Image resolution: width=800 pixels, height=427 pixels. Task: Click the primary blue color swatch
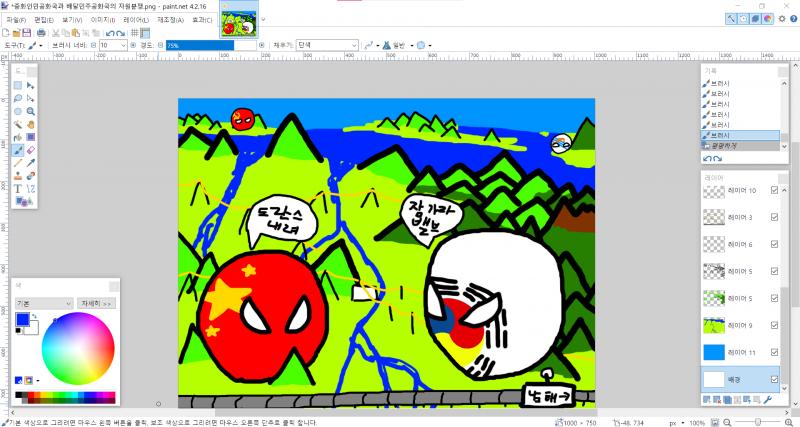(22, 320)
